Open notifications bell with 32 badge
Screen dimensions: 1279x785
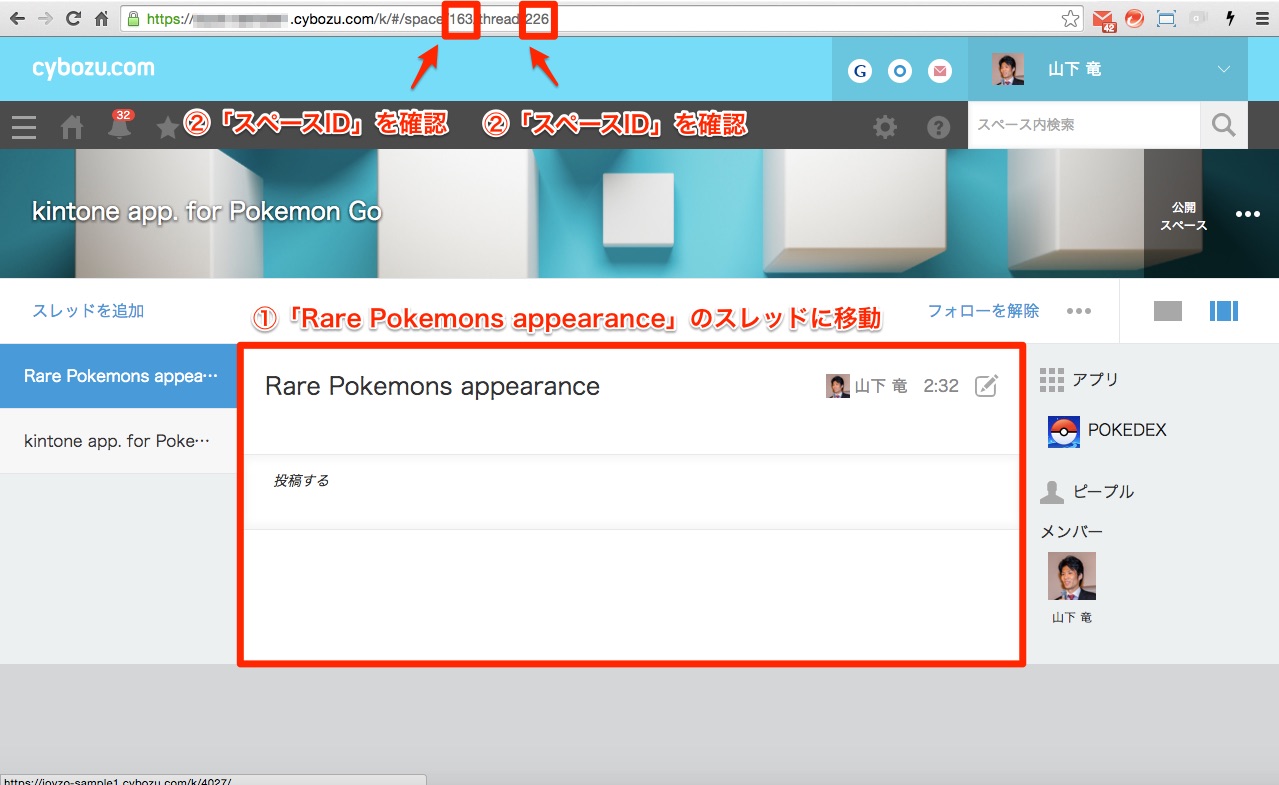120,125
